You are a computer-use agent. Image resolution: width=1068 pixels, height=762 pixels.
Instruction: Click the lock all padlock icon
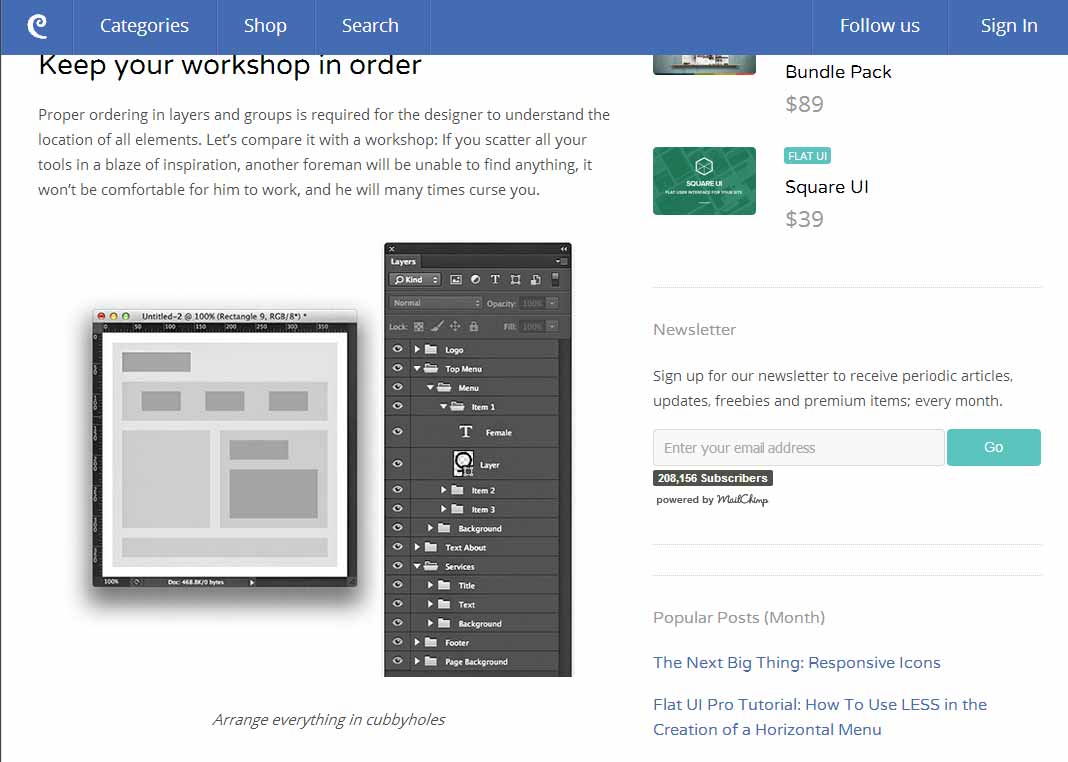click(x=473, y=327)
